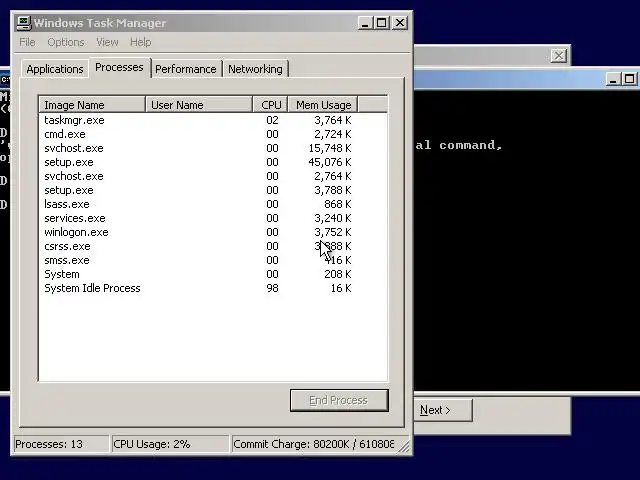This screenshot has height=480, width=640.
Task: Open the View menu
Action: 107,42
